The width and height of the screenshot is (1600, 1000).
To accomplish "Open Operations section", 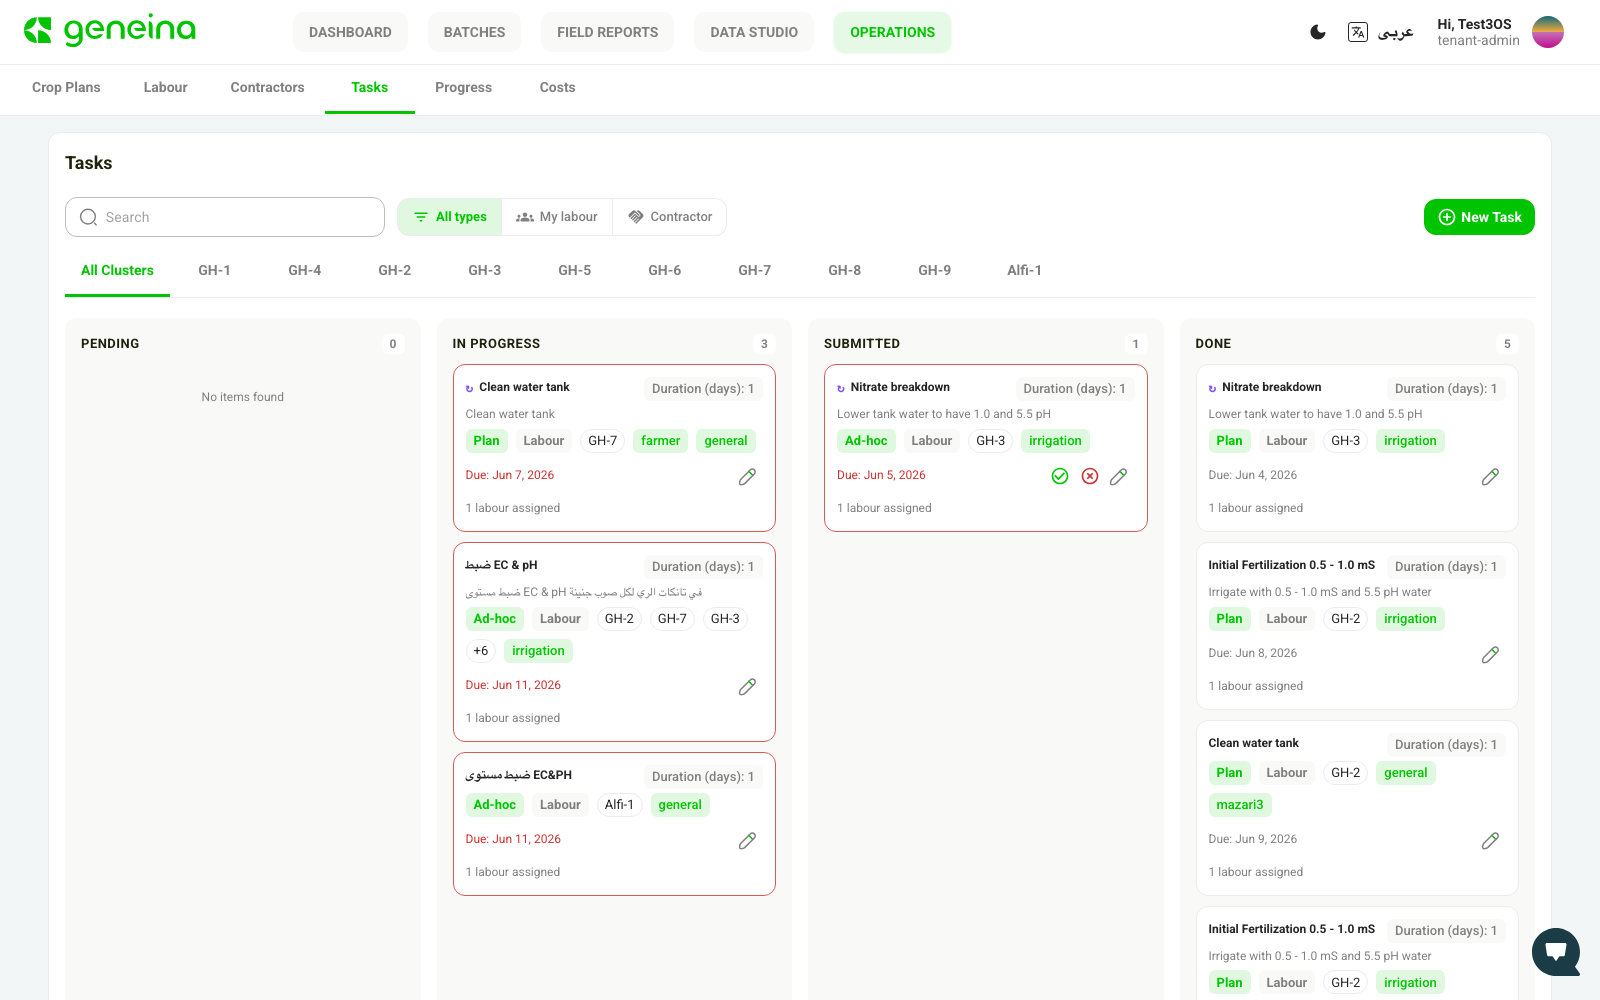I will [x=892, y=32].
